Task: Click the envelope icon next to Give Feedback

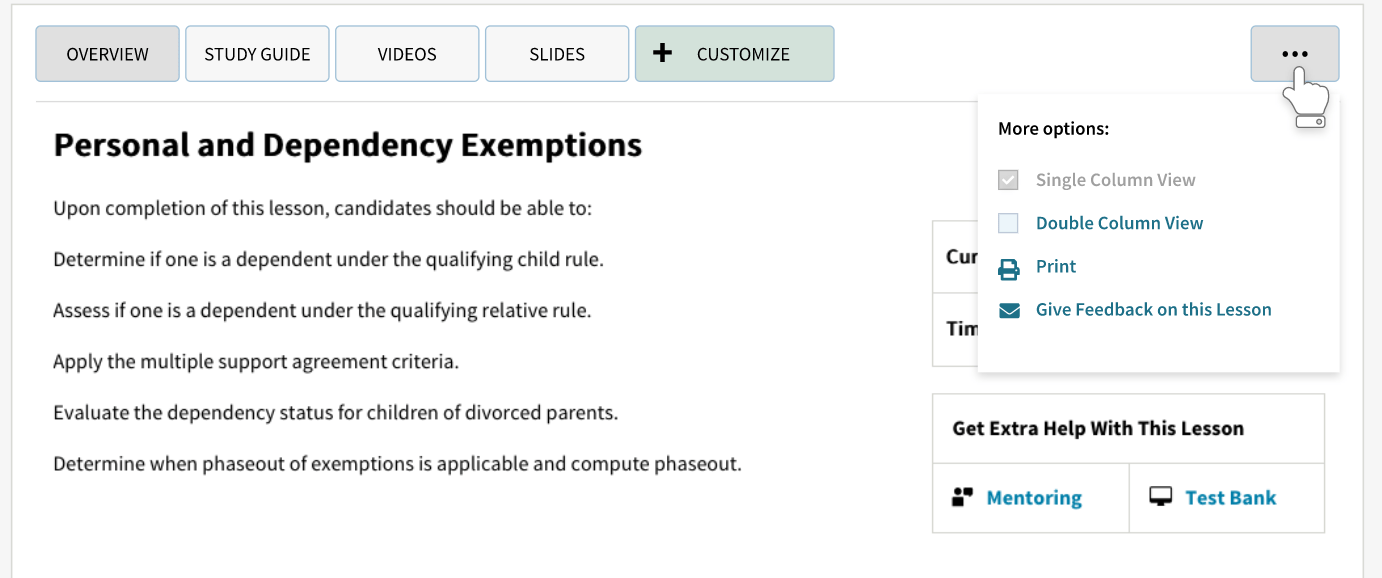Action: pos(1010,309)
